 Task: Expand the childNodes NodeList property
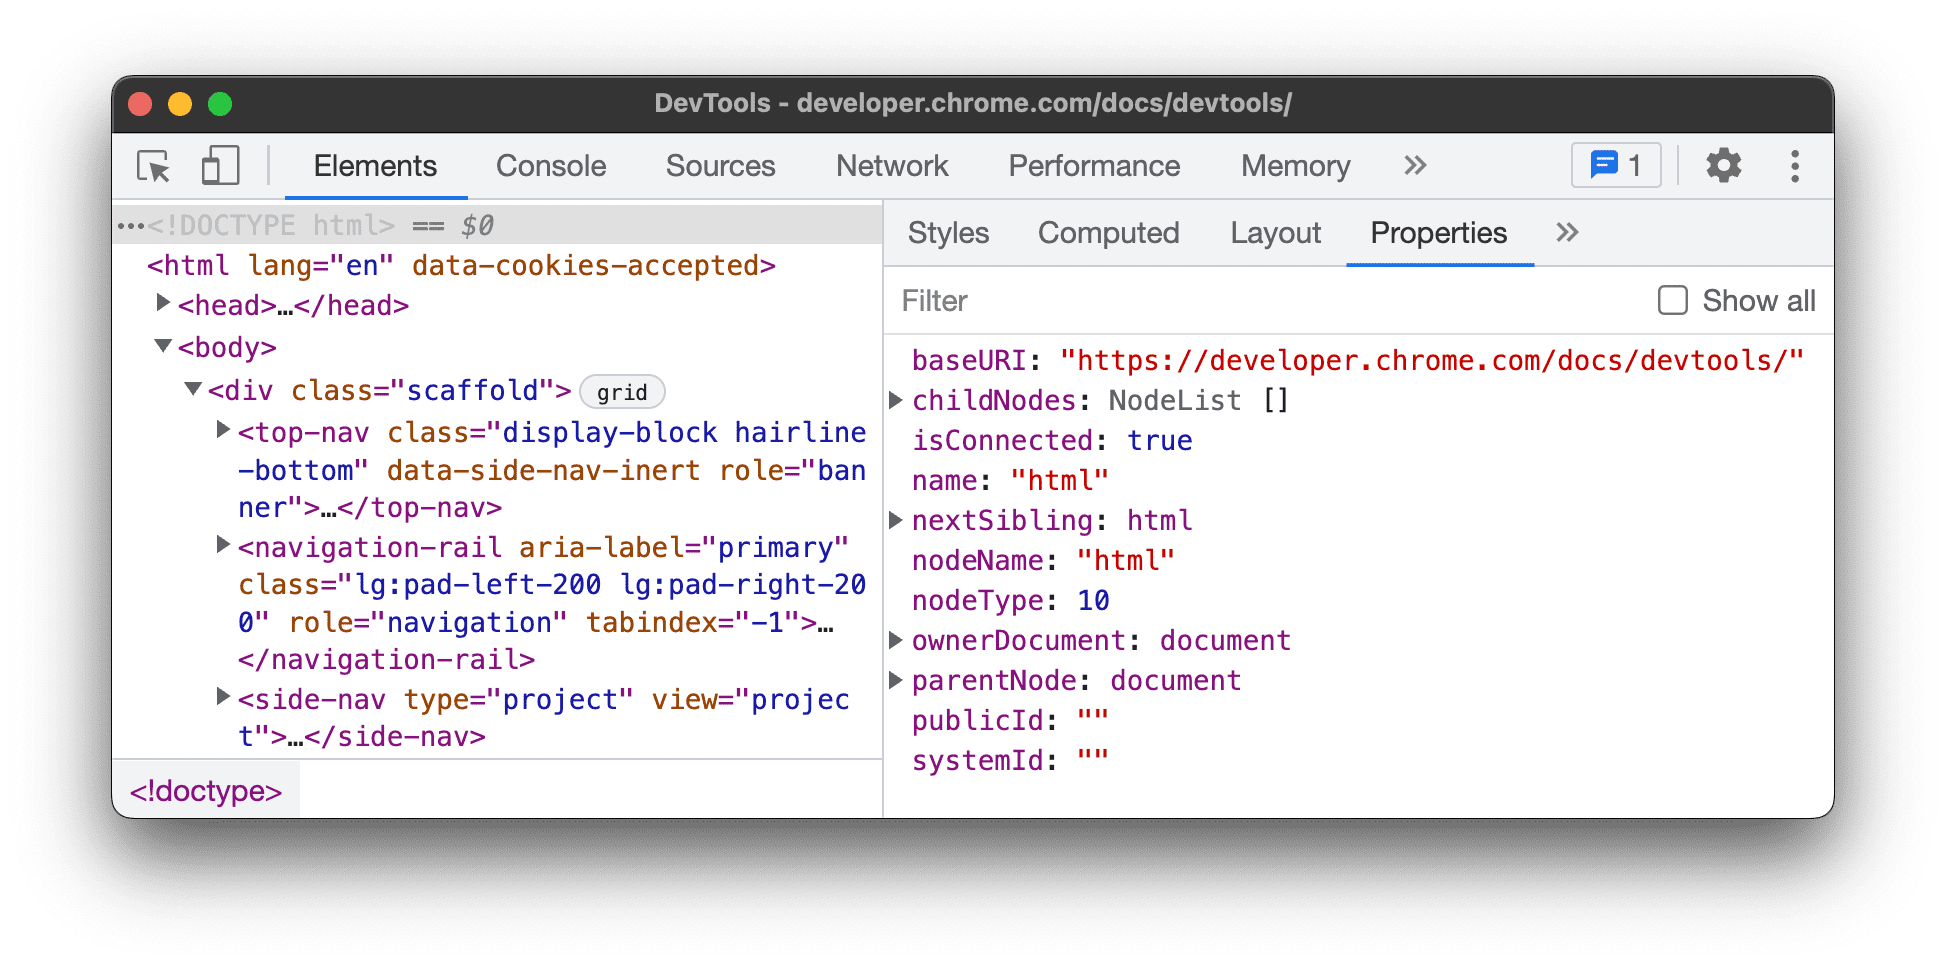pyautogui.click(x=895, y=400)
